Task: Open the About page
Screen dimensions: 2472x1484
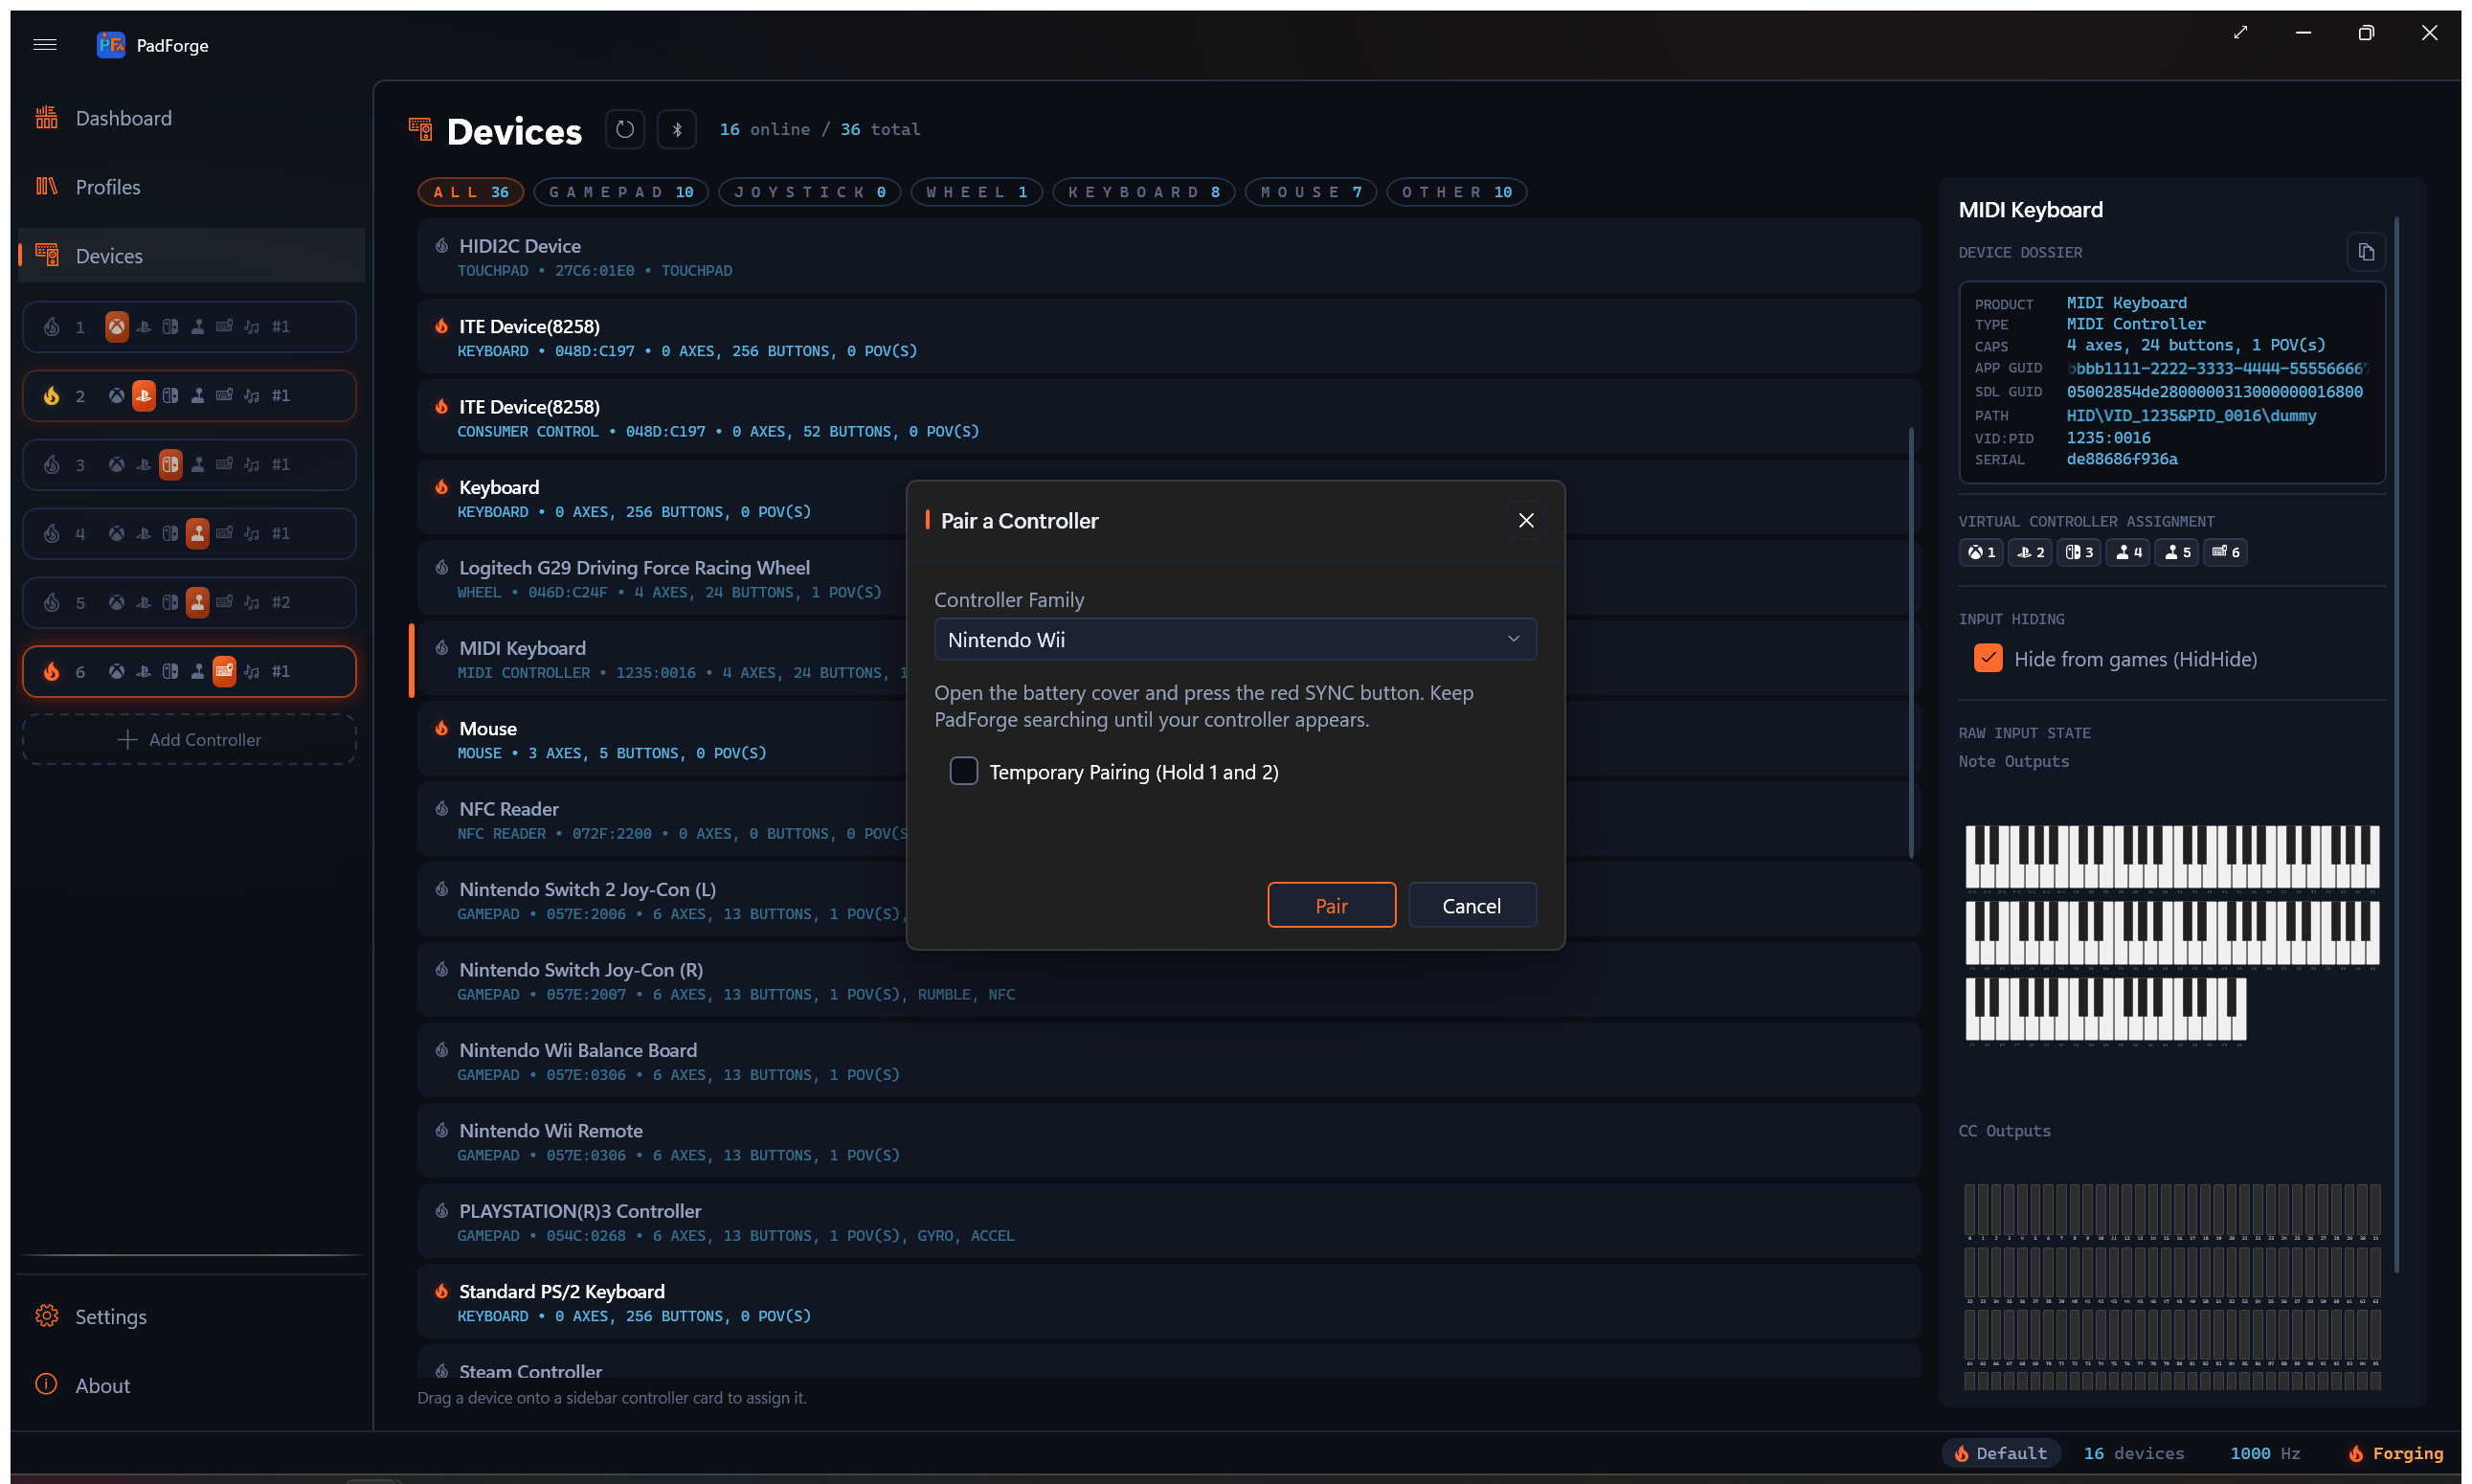Action: click(x=191, y=1386)
